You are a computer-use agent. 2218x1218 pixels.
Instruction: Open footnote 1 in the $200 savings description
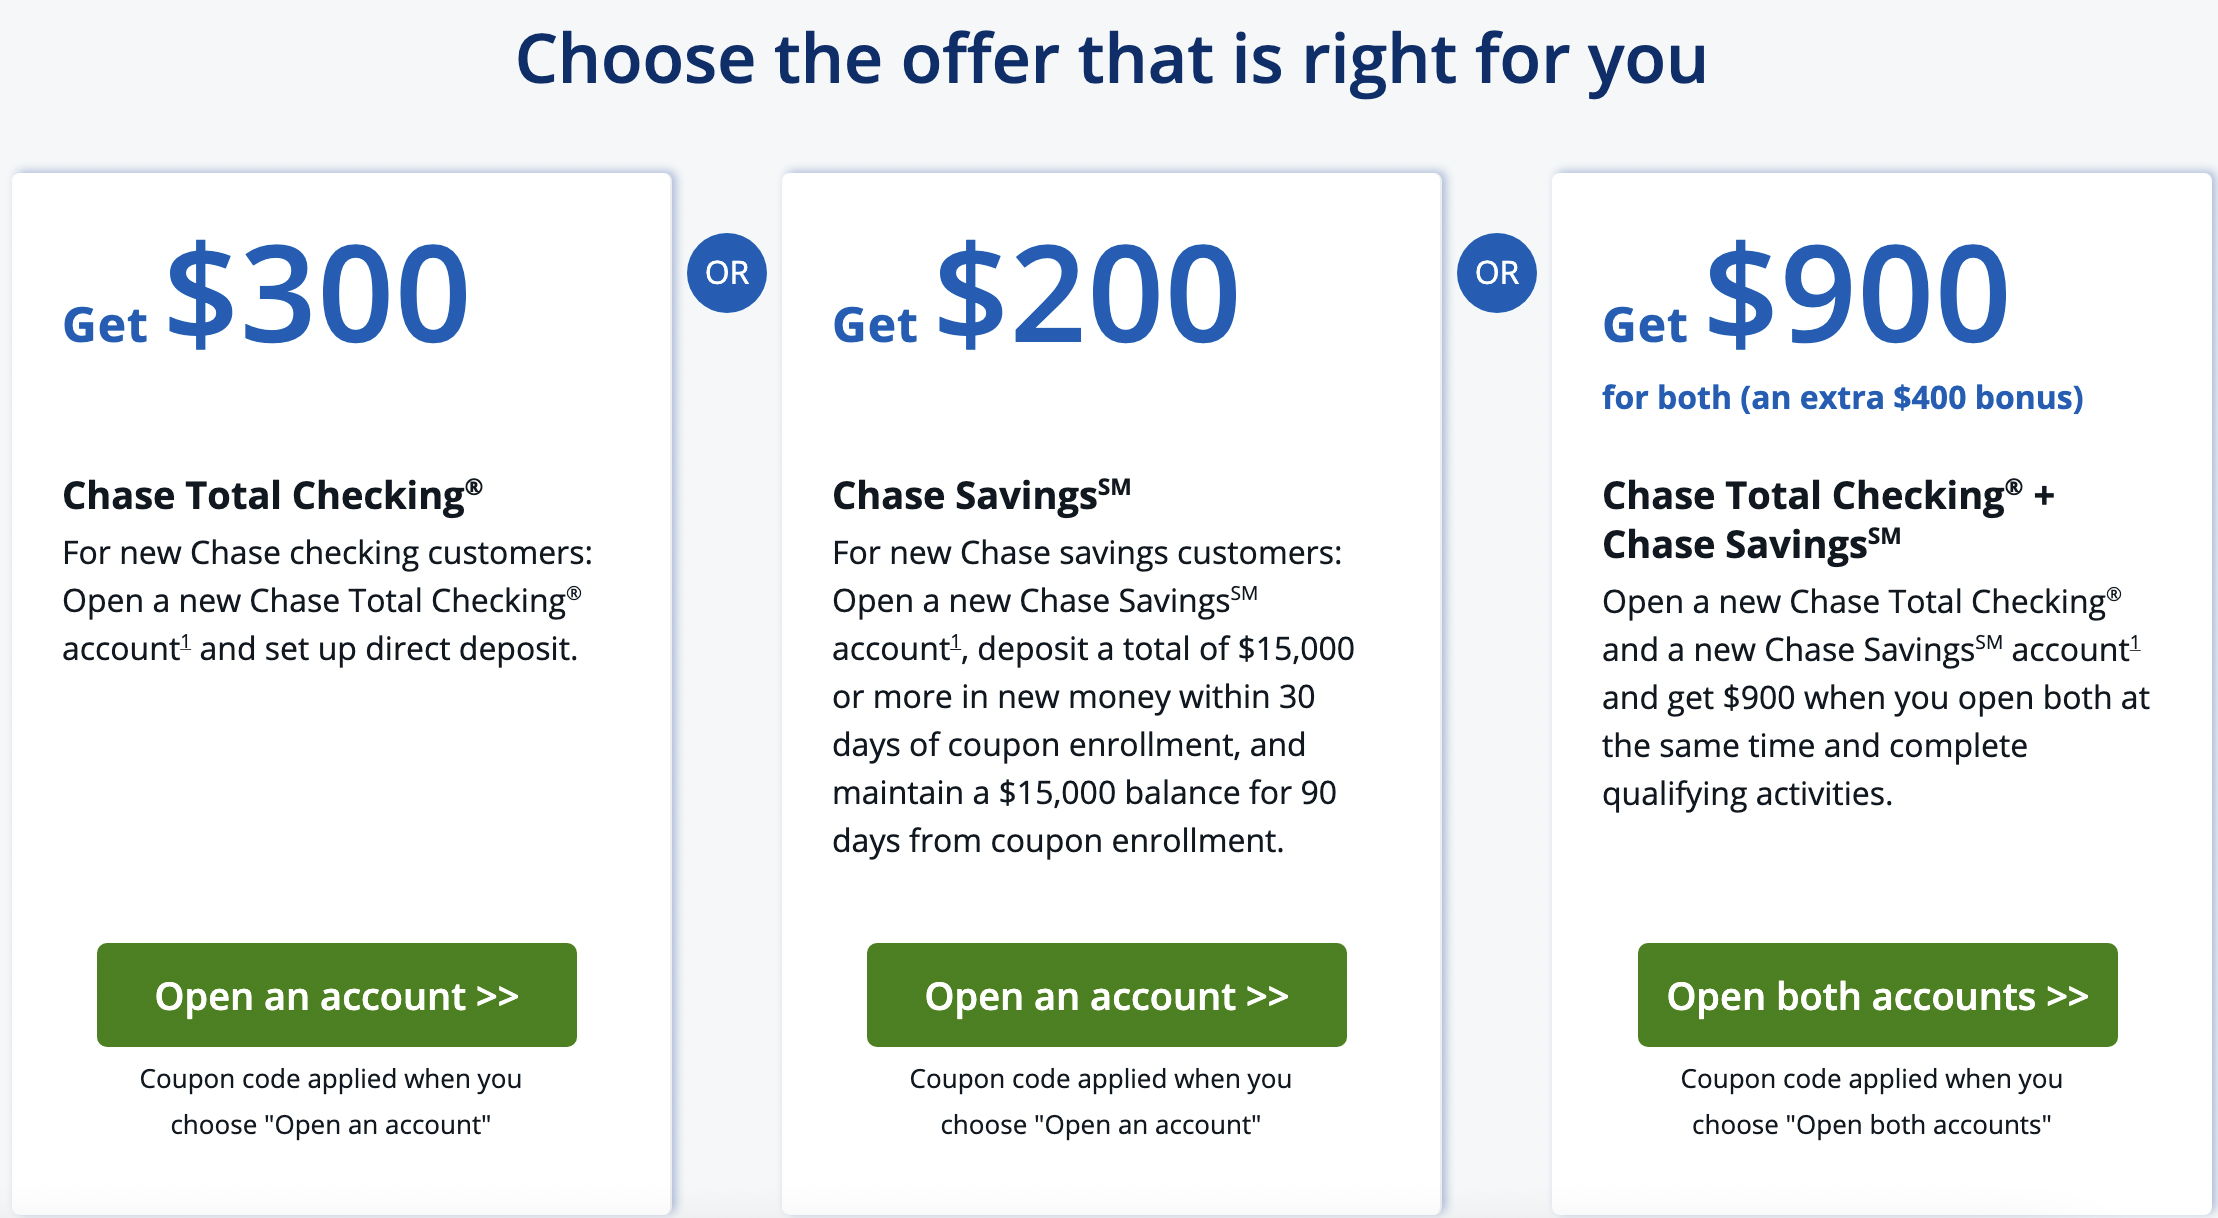[x=955, y=643]
